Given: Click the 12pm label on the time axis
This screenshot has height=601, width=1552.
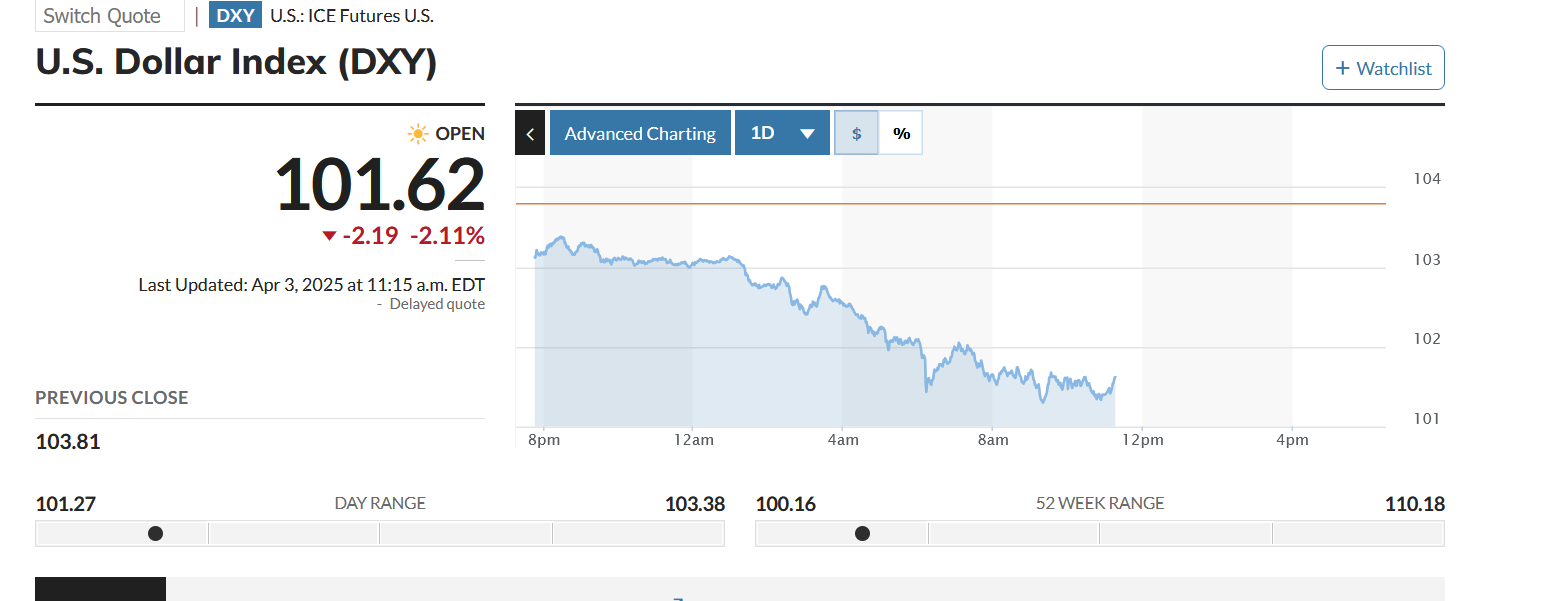Looking at the screenshot, I should (x=1142, y=440).
